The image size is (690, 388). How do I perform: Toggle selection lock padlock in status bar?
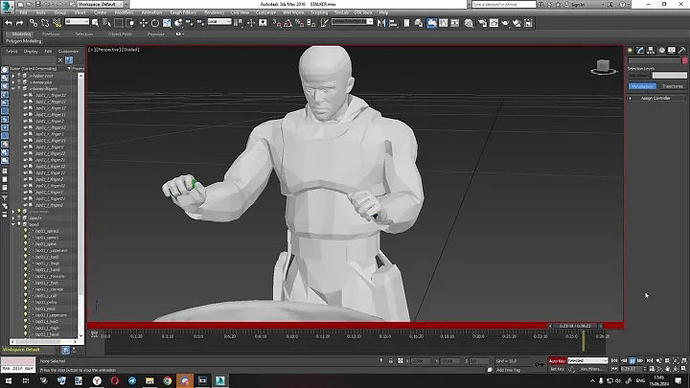tap(390, 361)
